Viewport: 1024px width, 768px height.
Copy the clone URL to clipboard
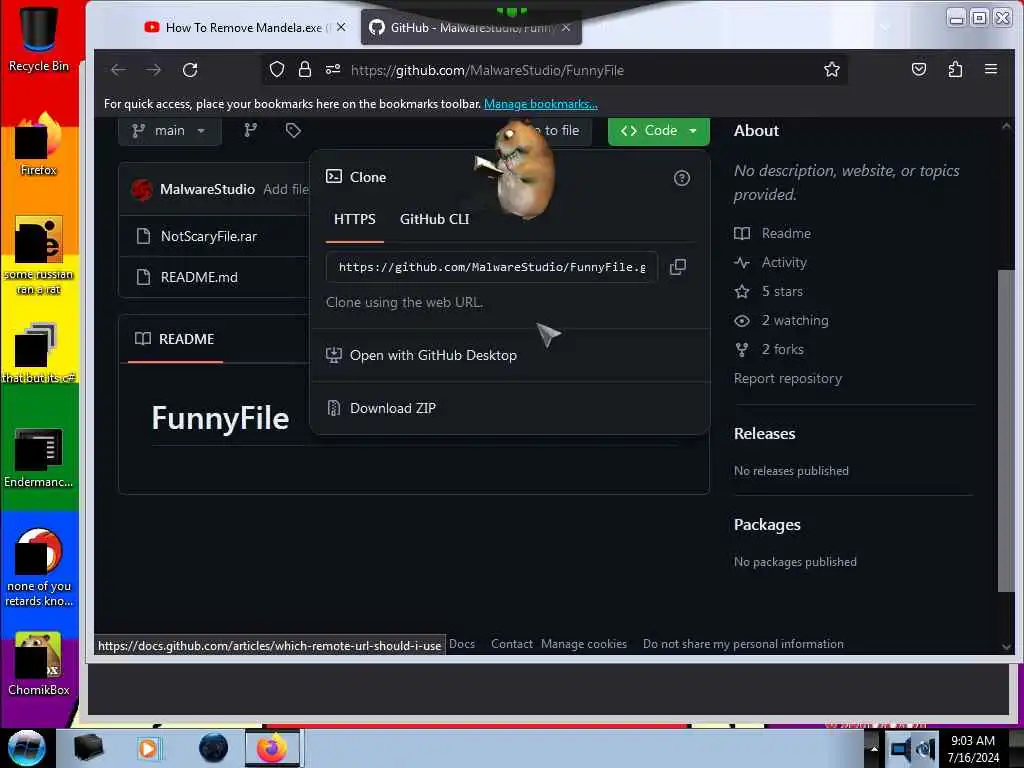click(x=678, y=267)
